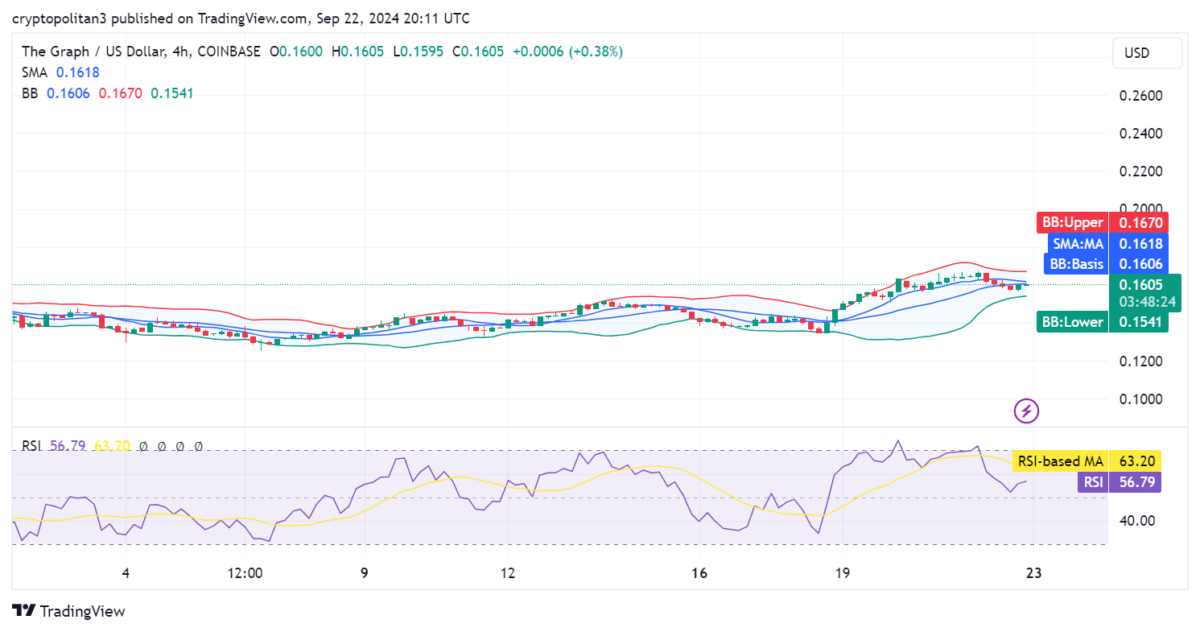The image size is (1200, 632).
Task: Select the BB indicator legend
Action: click(x=107, y=93)
